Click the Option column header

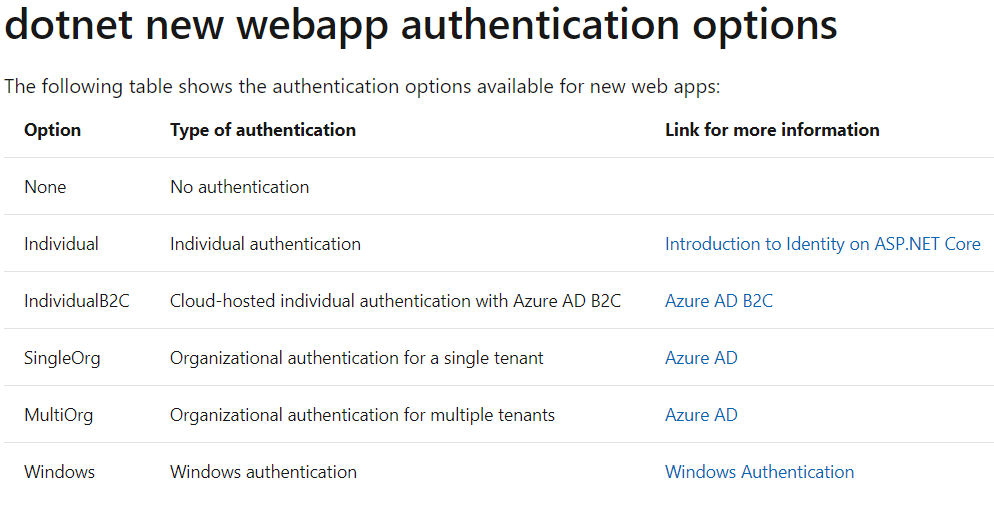52,130
